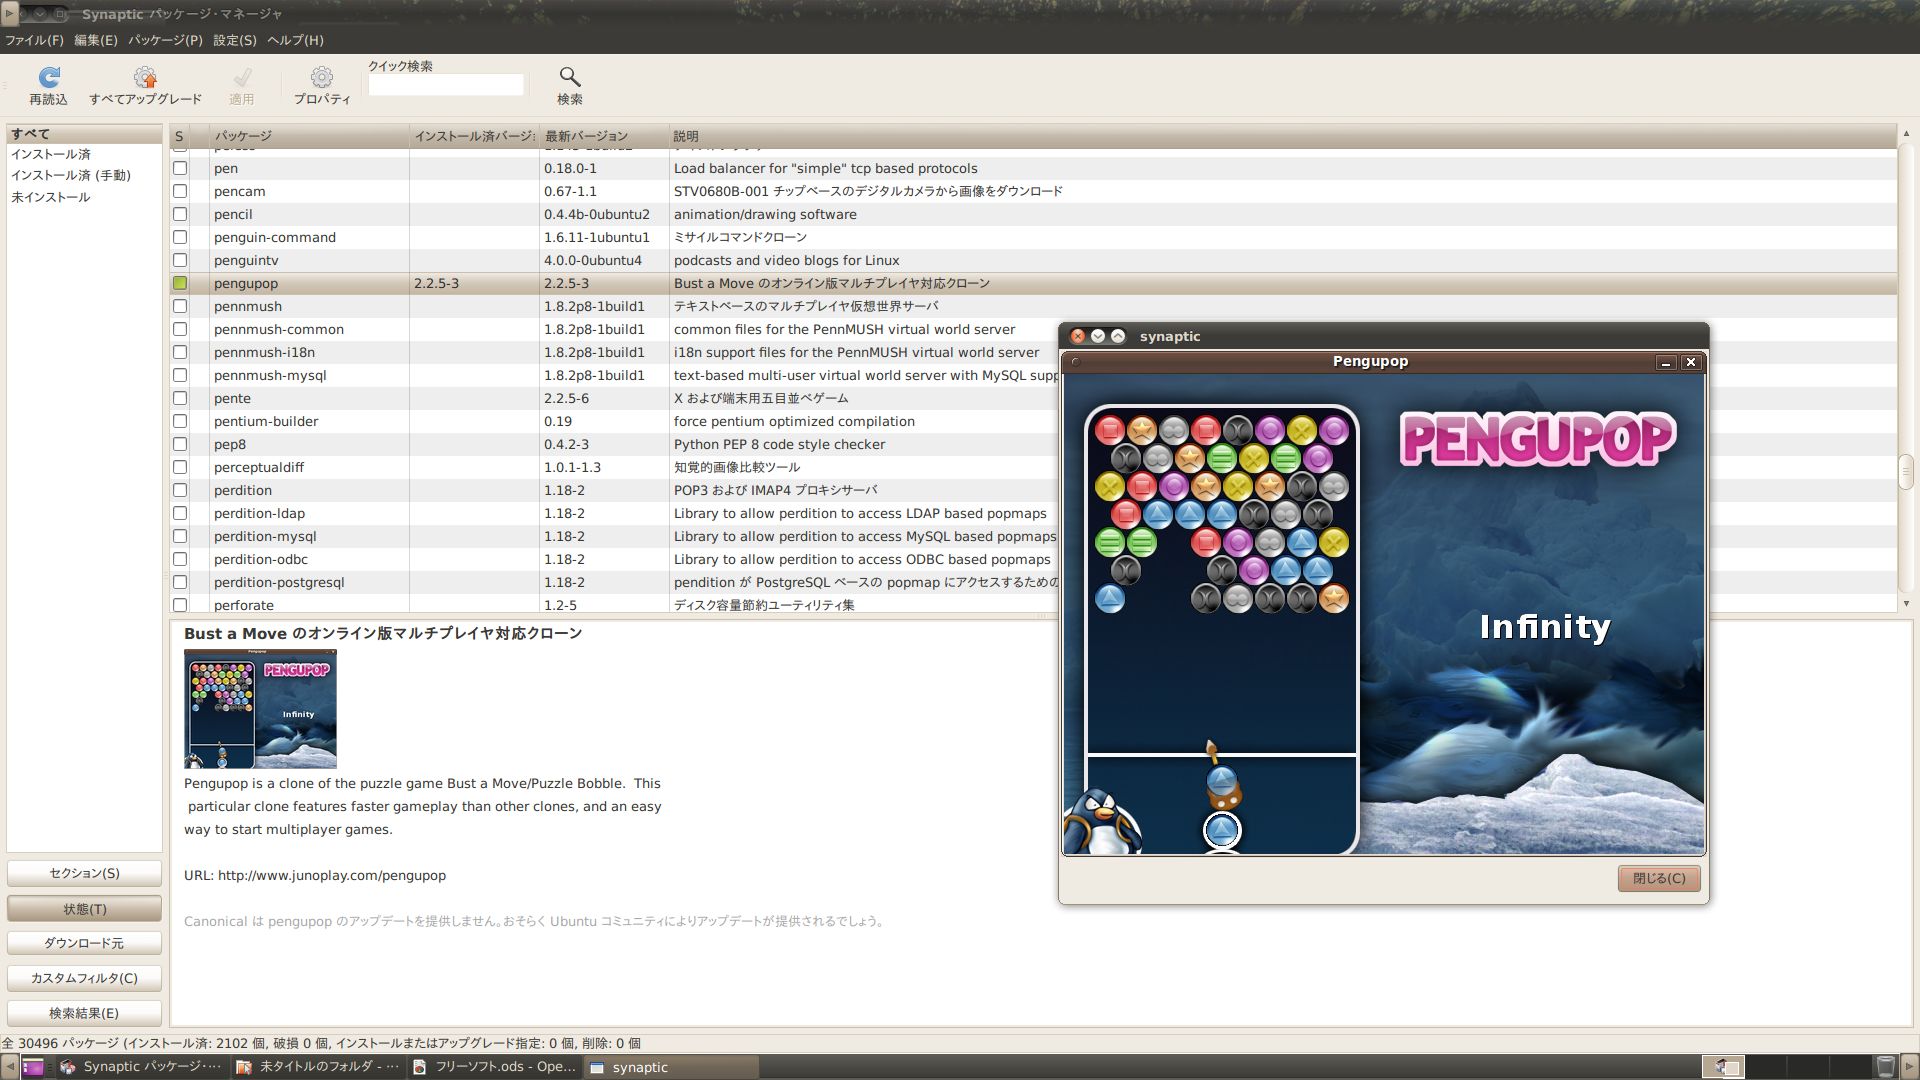Toggle the perceptualdiff checkbox
Image resolution: width=1920 pixels, height=1080 pixels.
pos(180,467)
